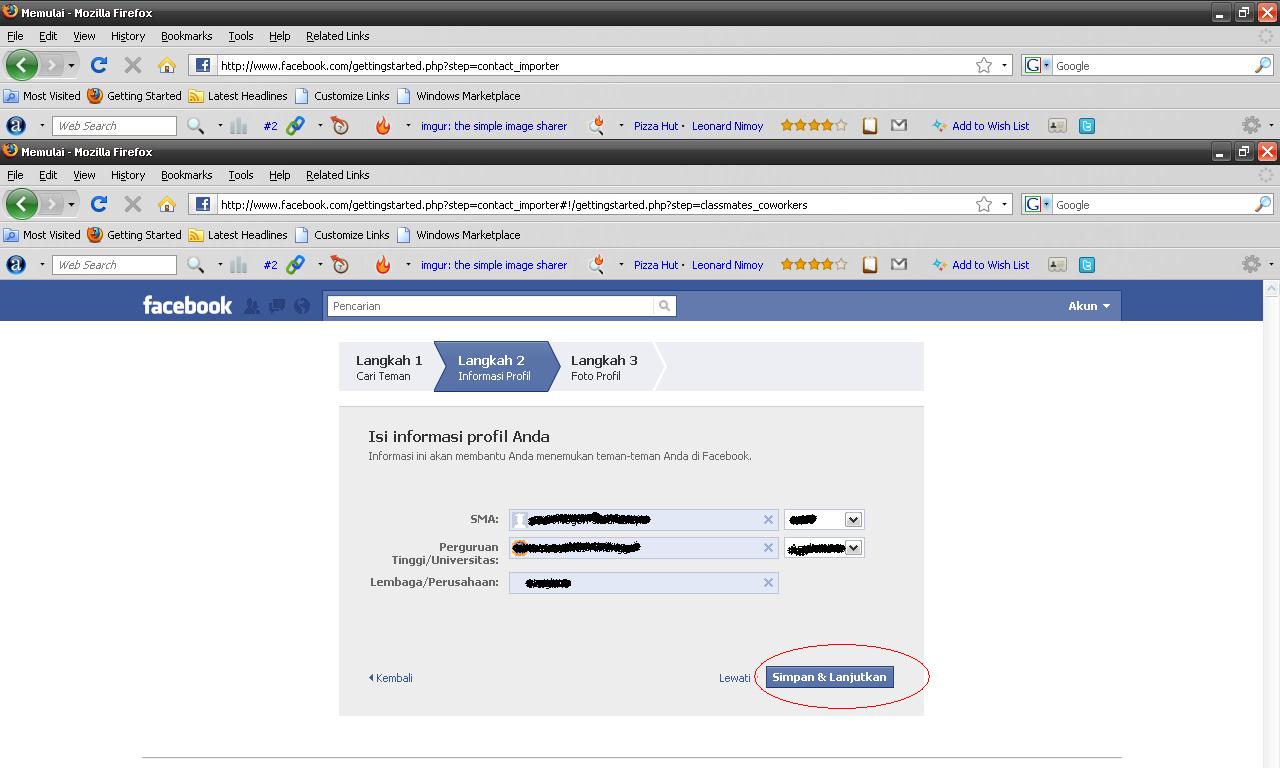Click Web Search magnifier in front Alexa toolbar
The width and height of the screenshot is (1280, 768).
click(196, 265)
